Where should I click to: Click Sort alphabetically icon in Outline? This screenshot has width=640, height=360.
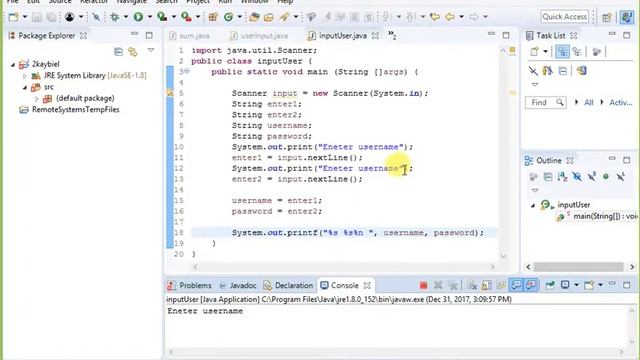[562, 177]
